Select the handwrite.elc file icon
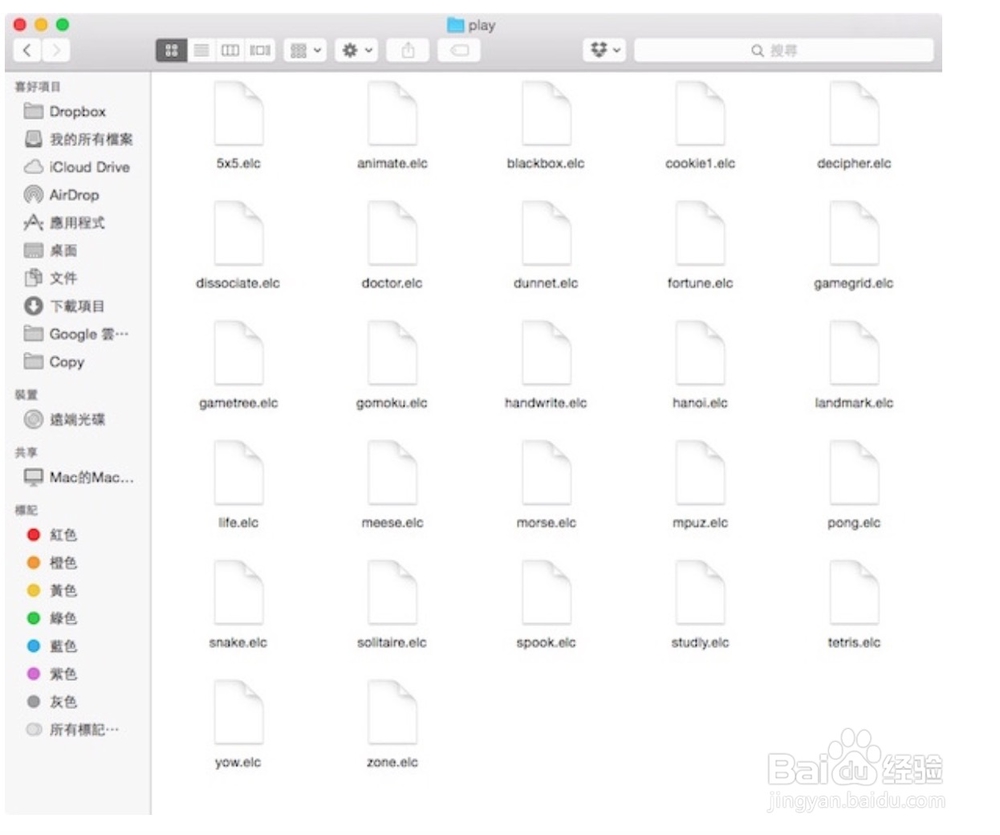Screen dimensions: 1000x835 tap(546, 353)
